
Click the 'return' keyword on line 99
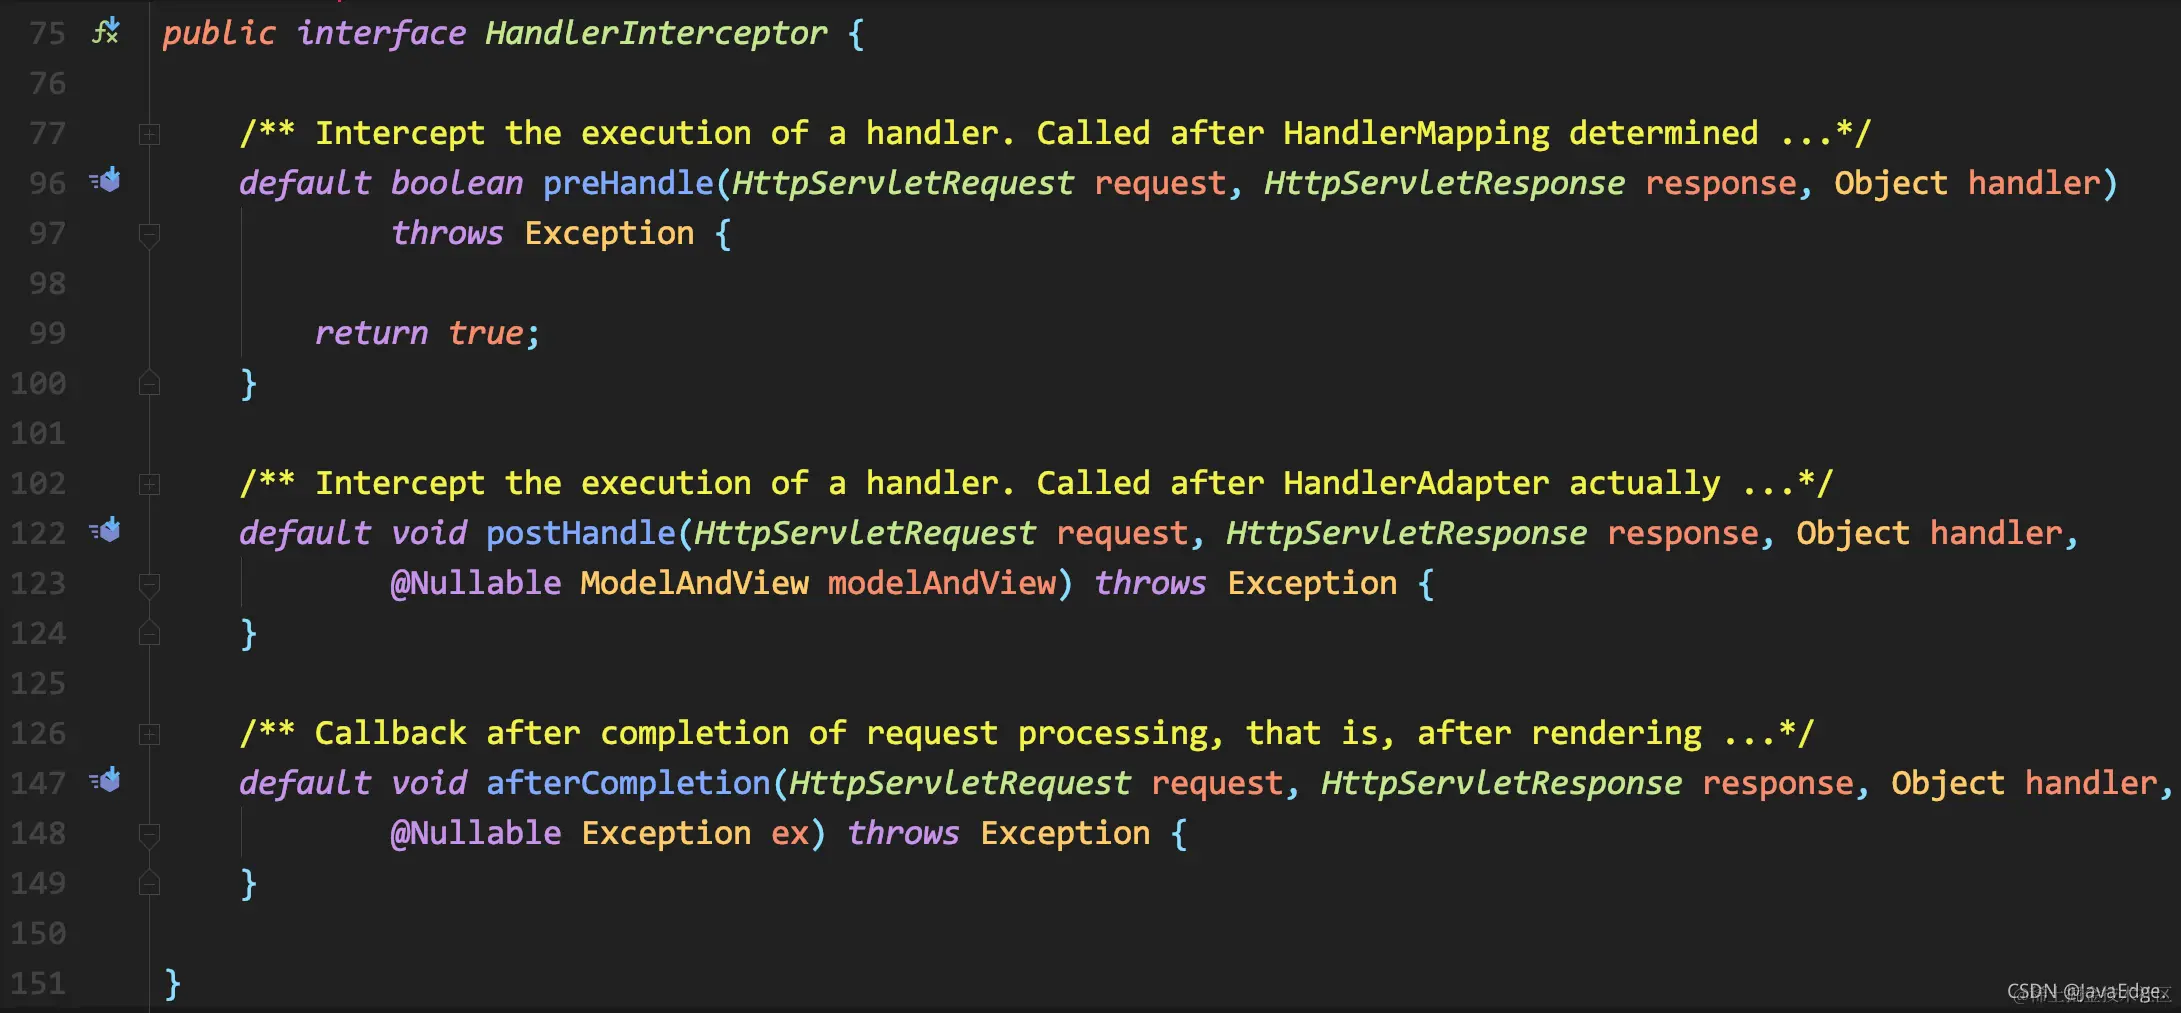click(x=371, y=333)
